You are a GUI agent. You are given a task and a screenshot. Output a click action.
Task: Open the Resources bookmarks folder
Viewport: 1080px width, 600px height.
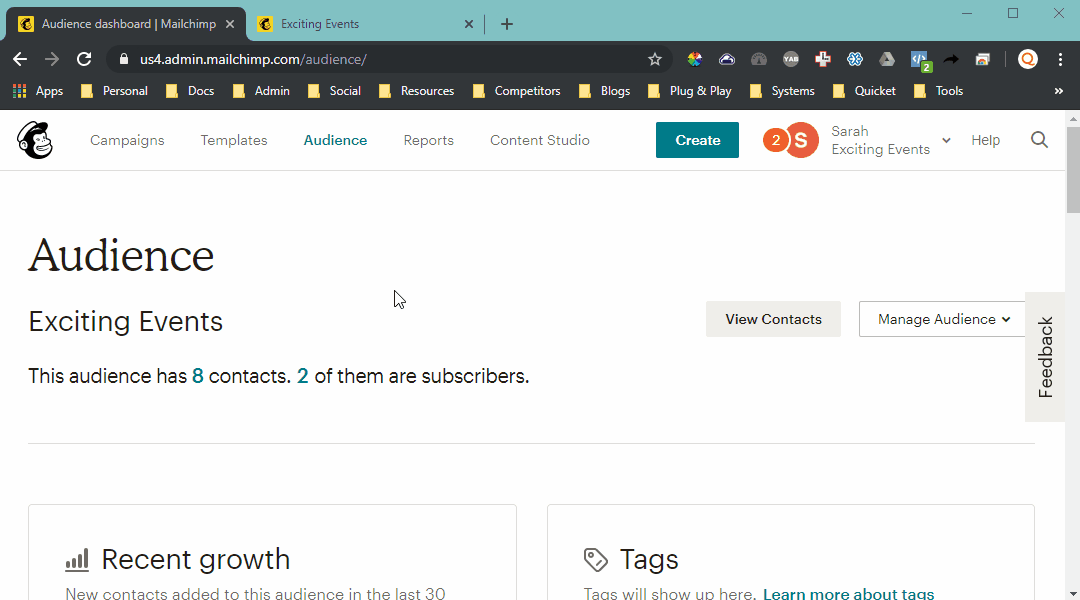point(417,91)
